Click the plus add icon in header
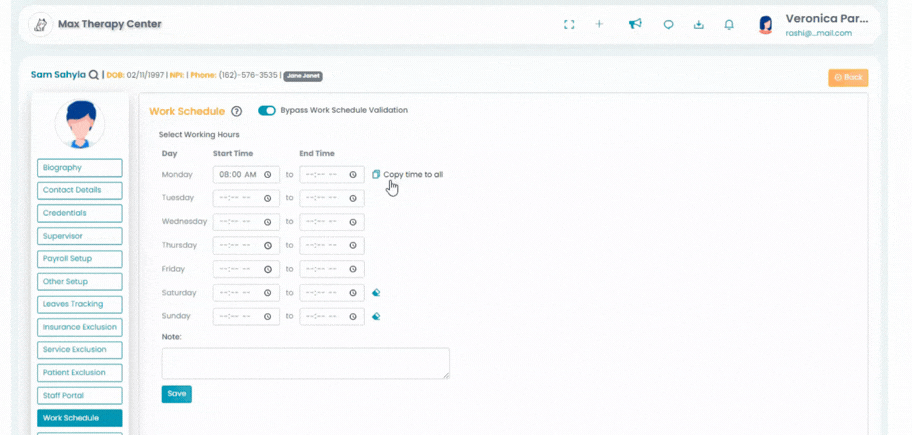 coord(599,24)
